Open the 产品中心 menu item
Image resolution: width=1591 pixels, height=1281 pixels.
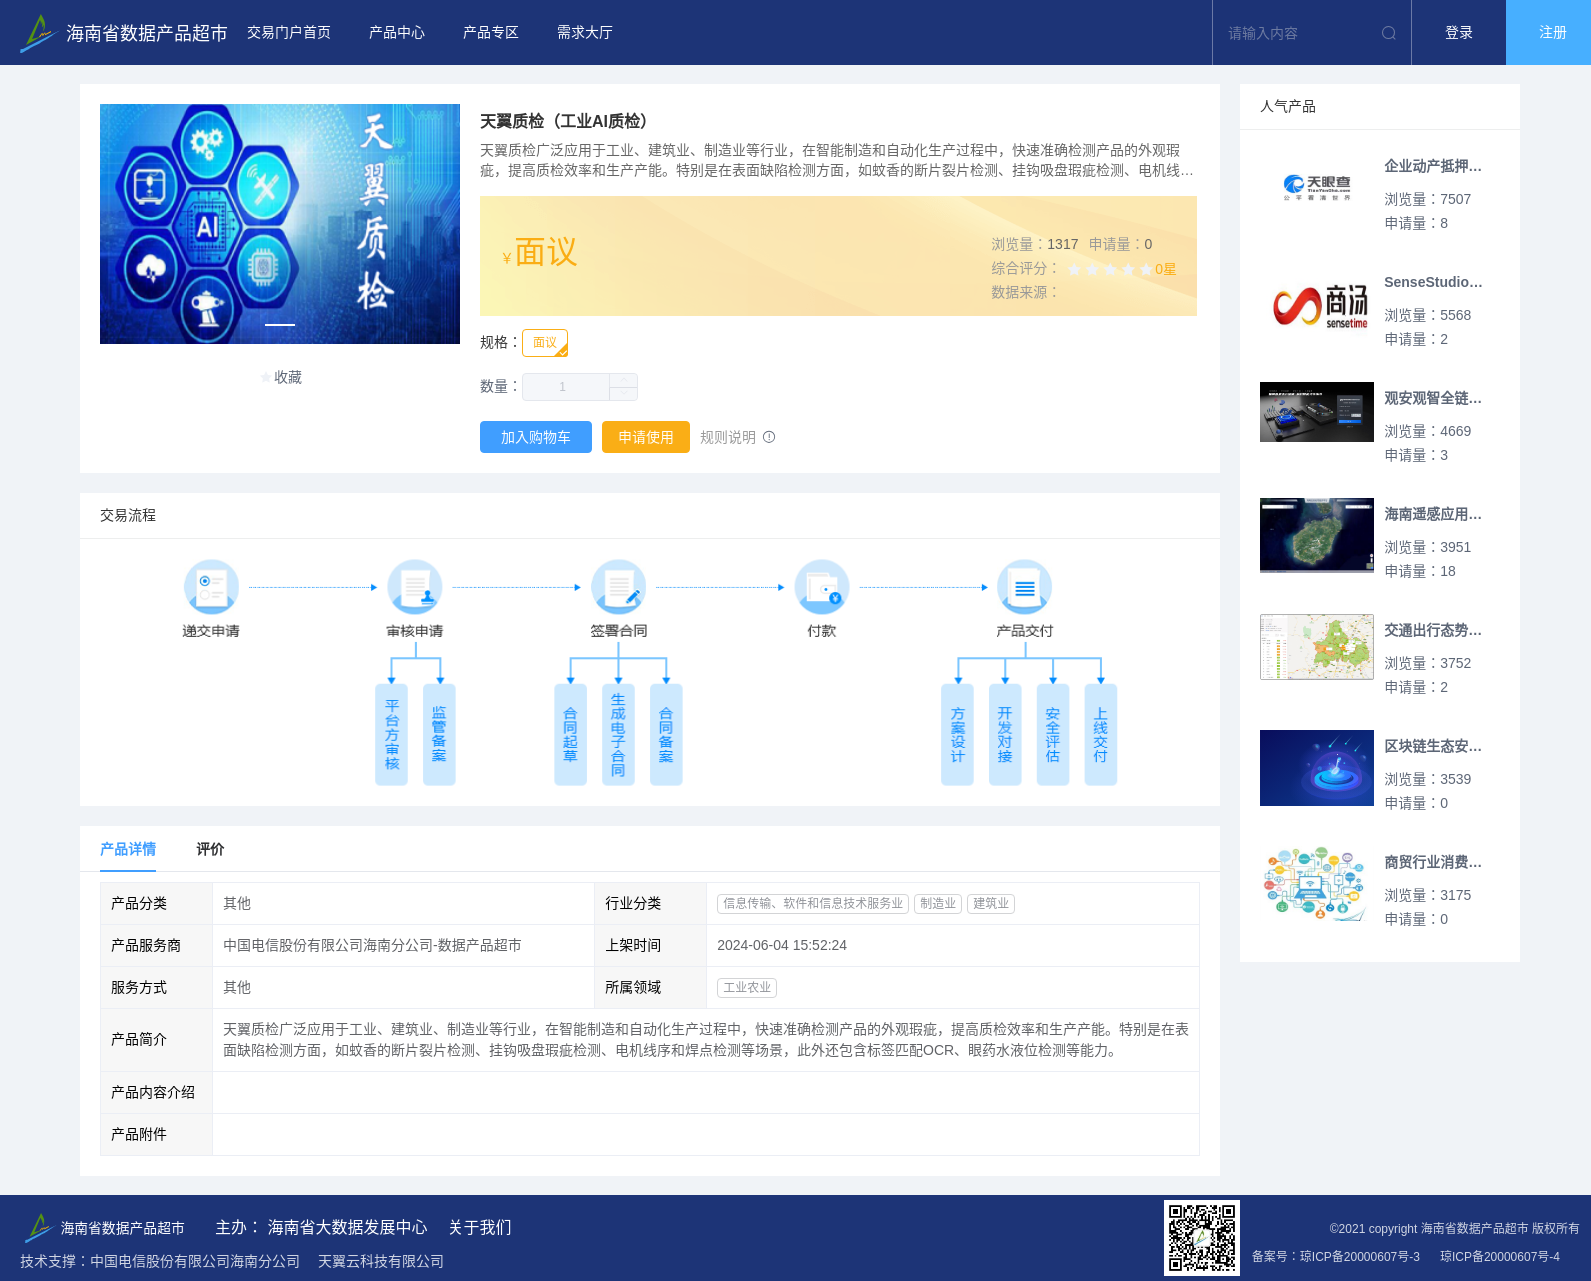pyautogui.click(x=397, y=33)
